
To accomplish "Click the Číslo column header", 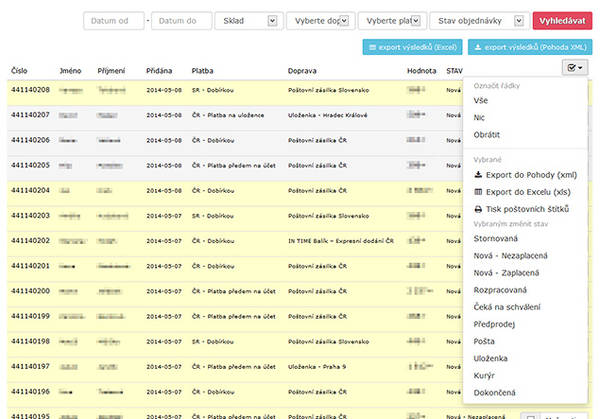I will (19, 71).
